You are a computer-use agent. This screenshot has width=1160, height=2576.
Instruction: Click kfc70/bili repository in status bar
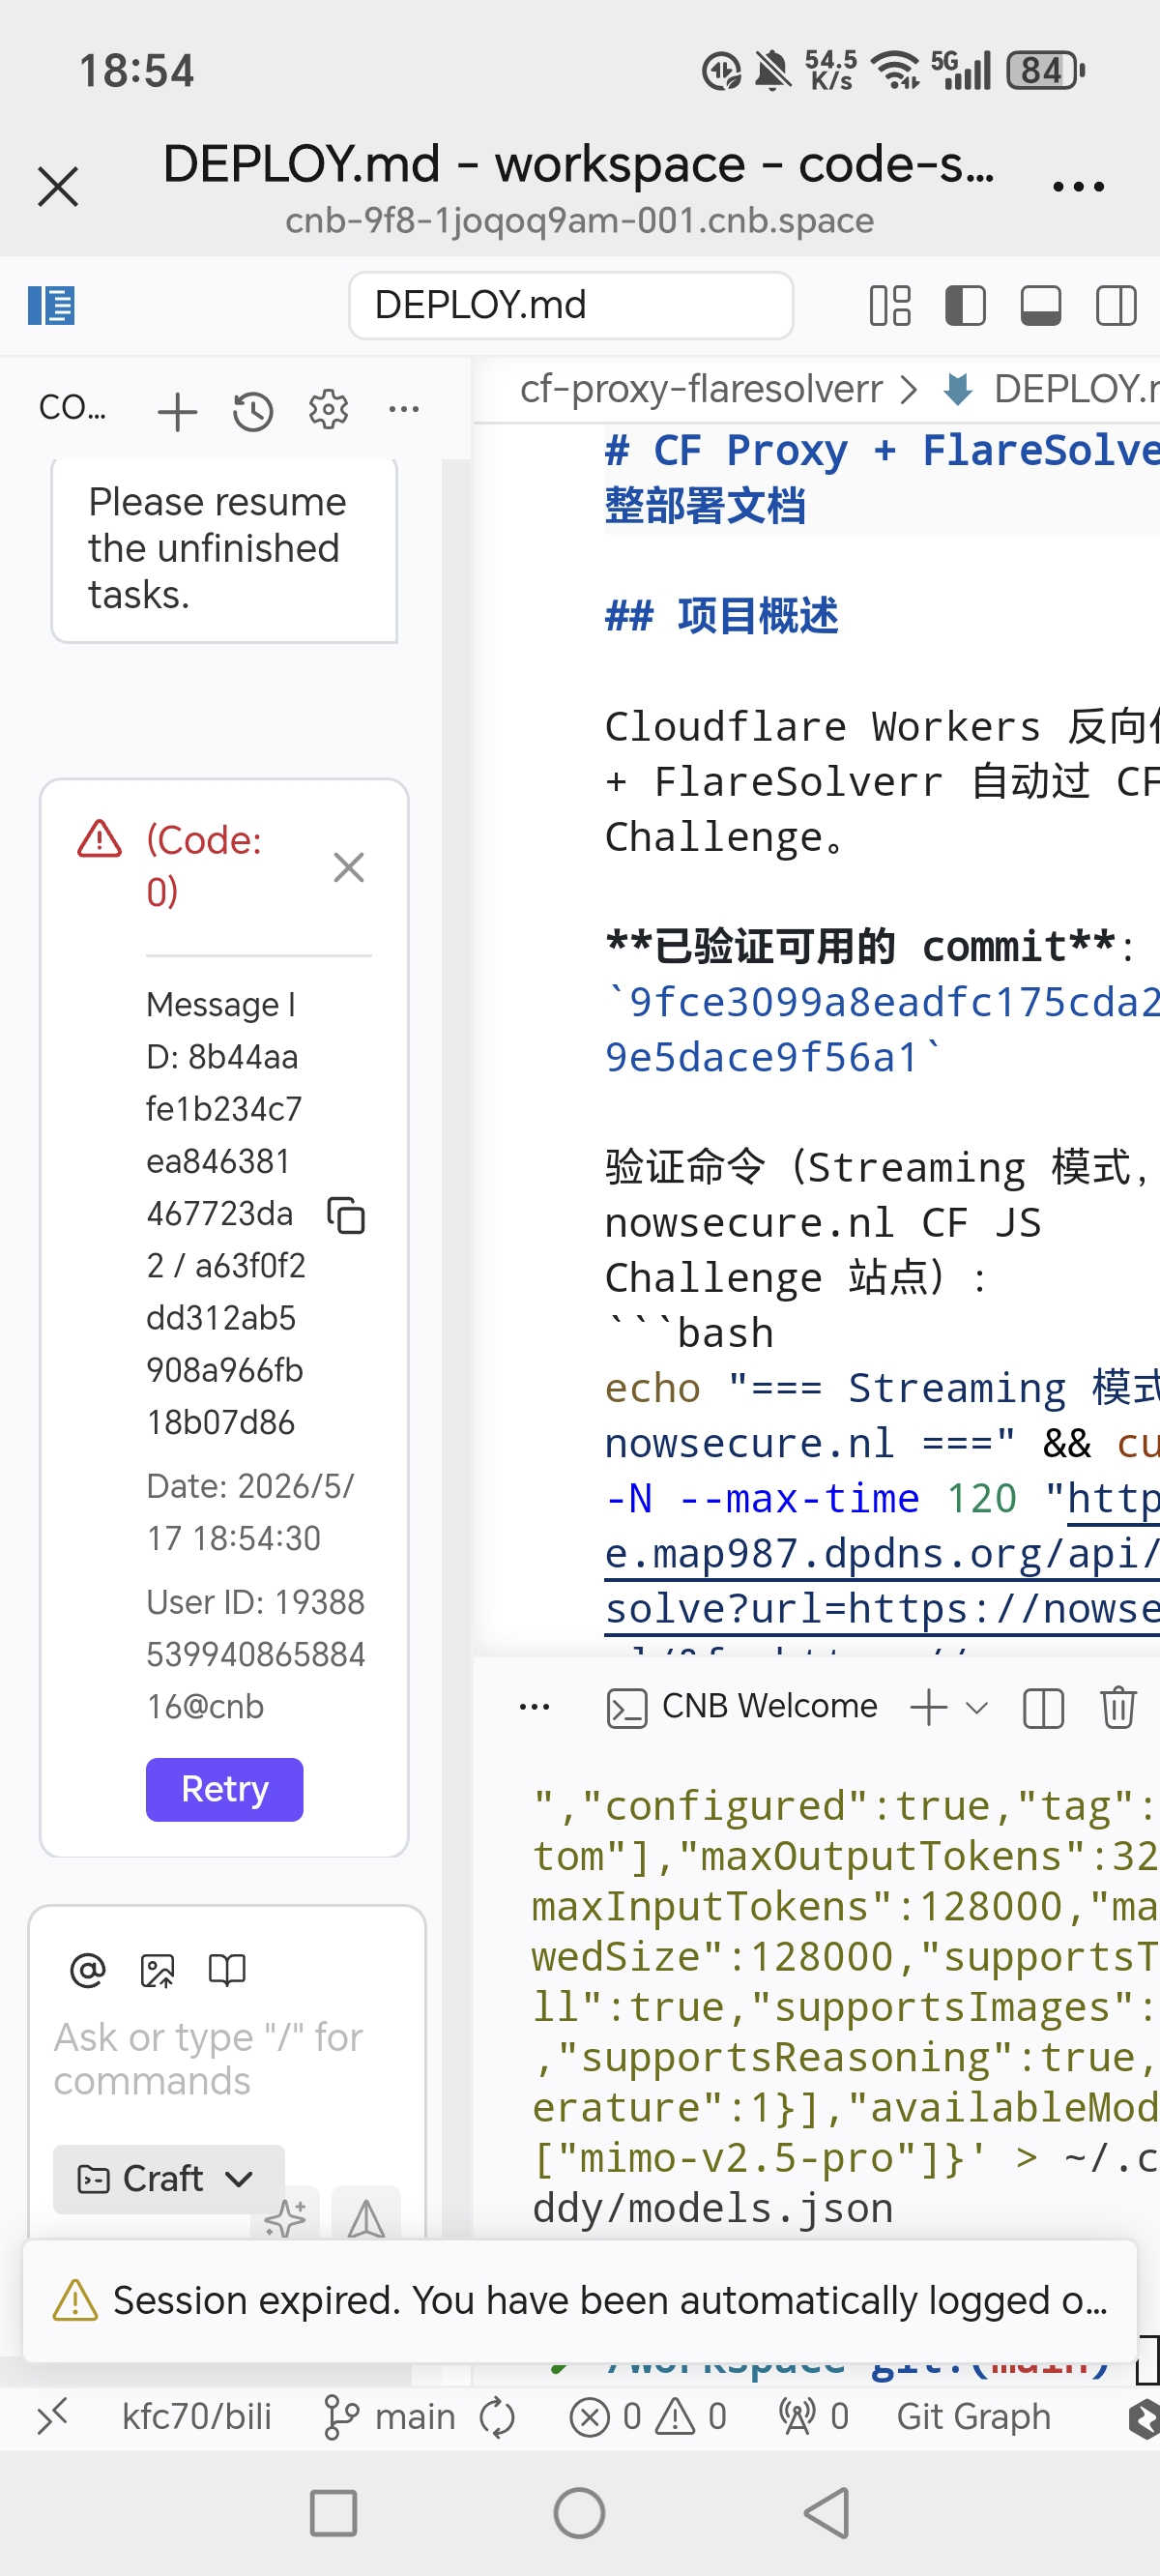(197, 2417)
